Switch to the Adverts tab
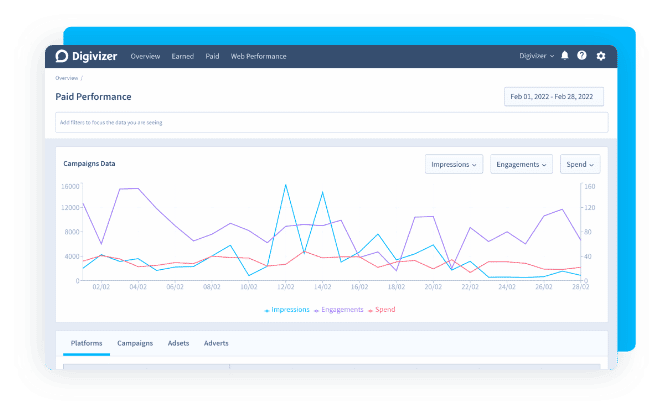 pyautogui.click(x=216, y=343)
